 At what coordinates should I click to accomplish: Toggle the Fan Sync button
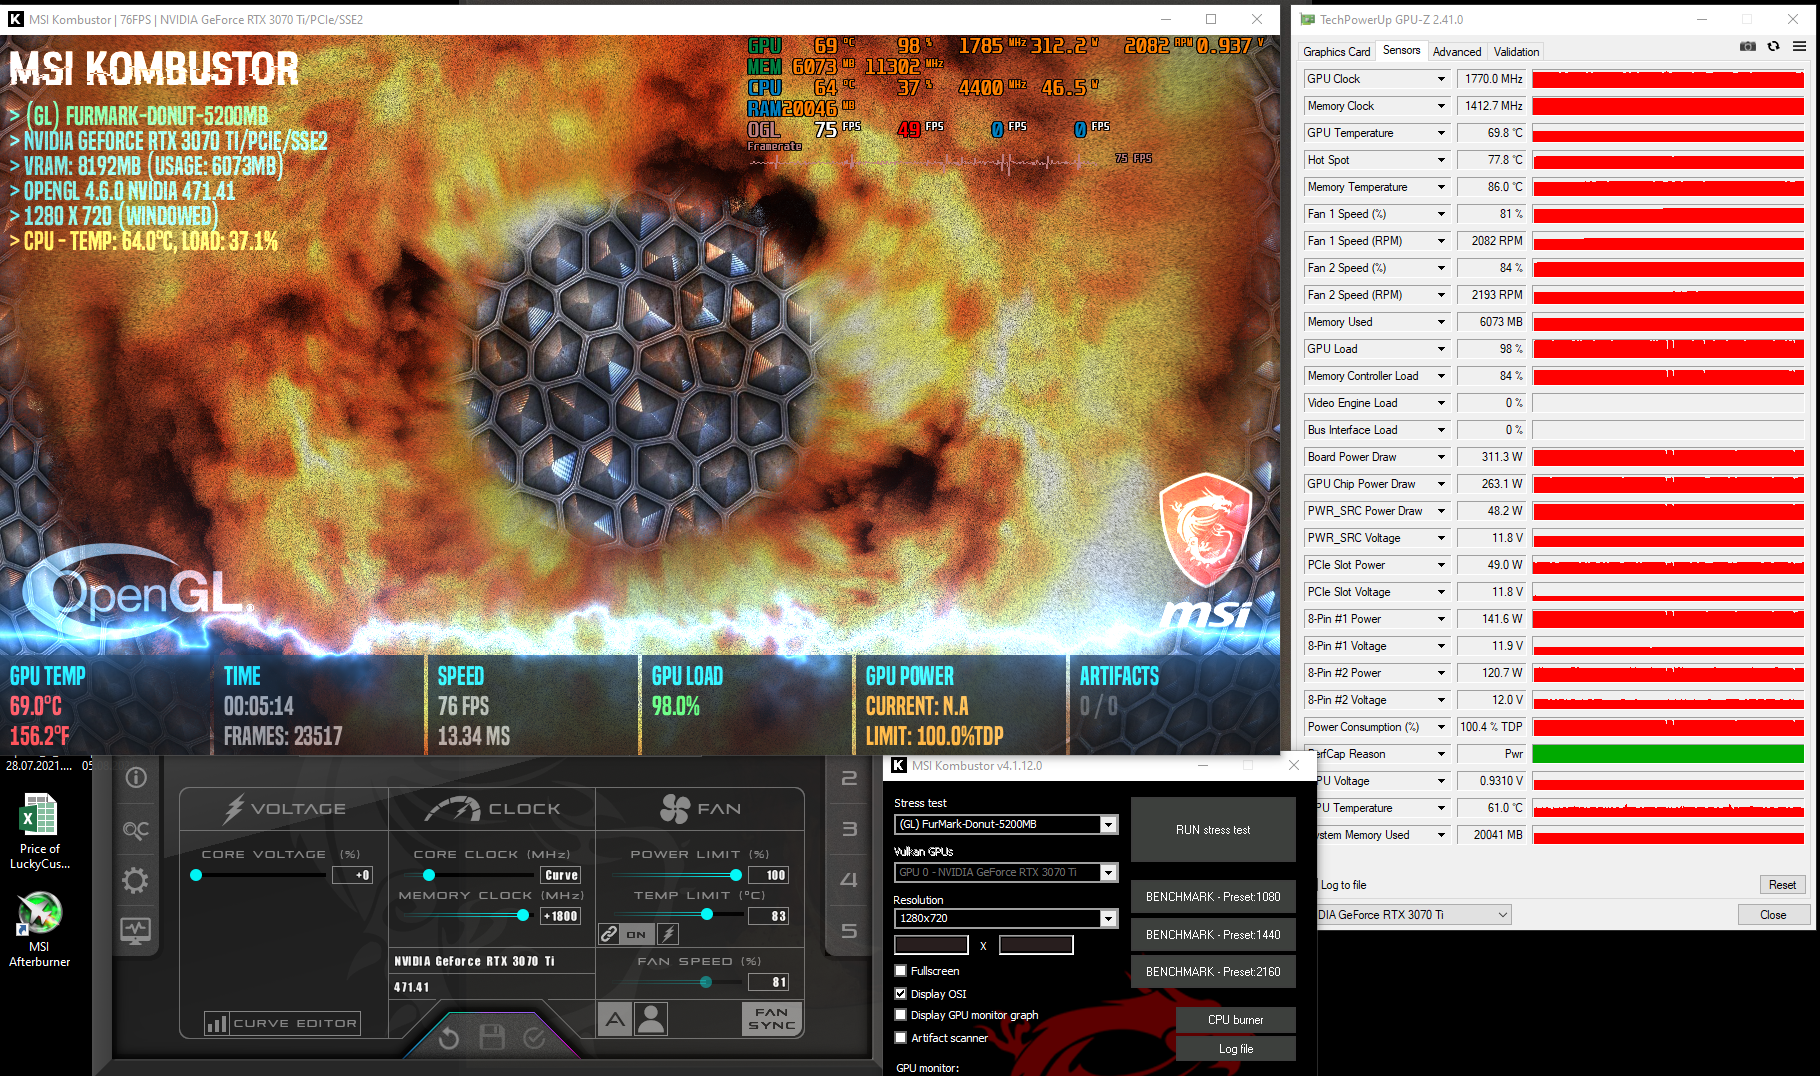click(772, 1019)
